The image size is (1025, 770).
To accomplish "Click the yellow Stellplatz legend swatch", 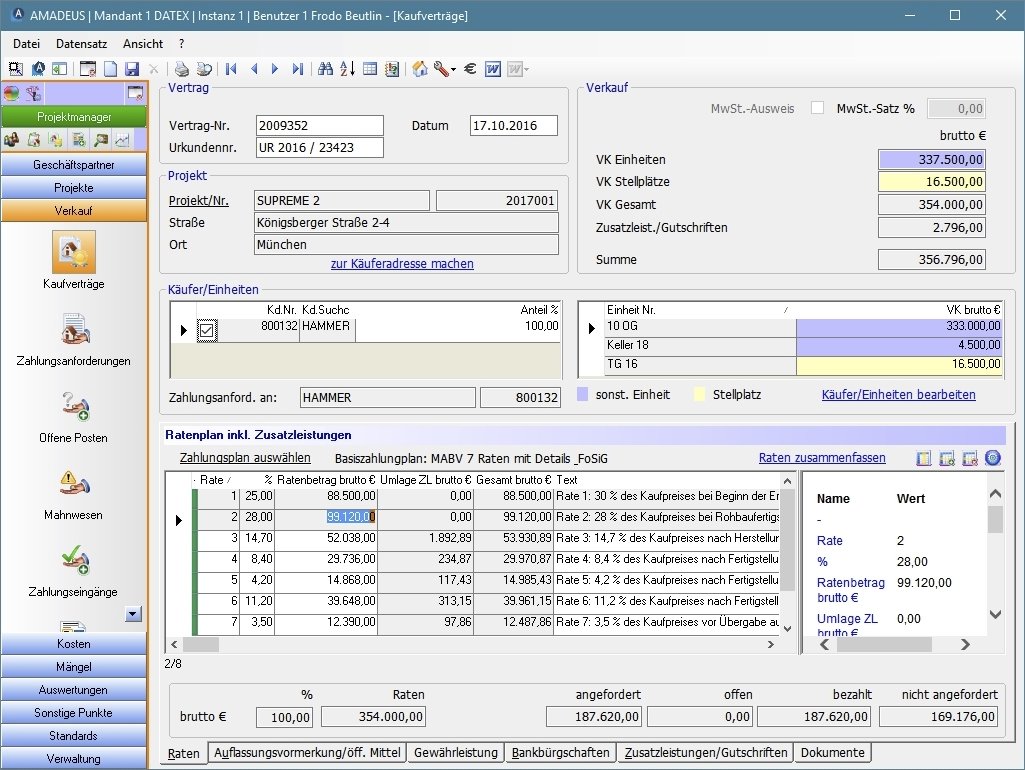I will pos(700,395).
